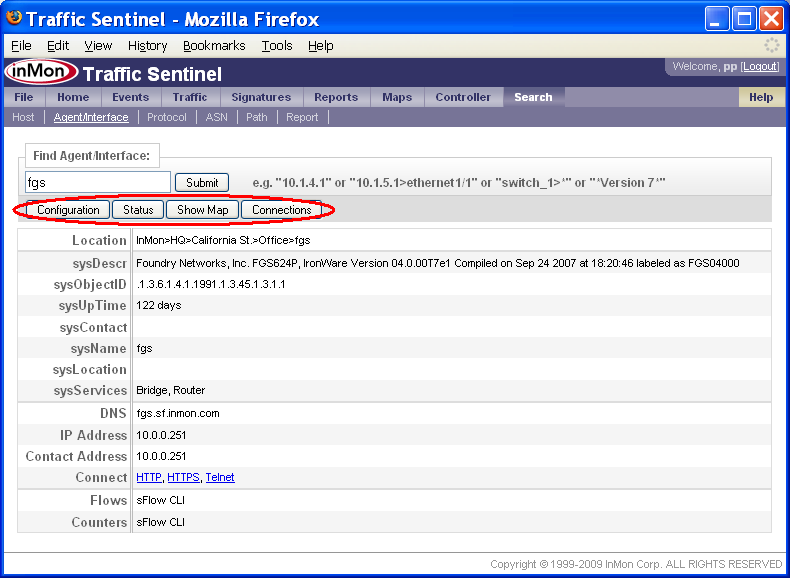Click the Status button
The image size is (790, 578).
[x=138, y=210]
